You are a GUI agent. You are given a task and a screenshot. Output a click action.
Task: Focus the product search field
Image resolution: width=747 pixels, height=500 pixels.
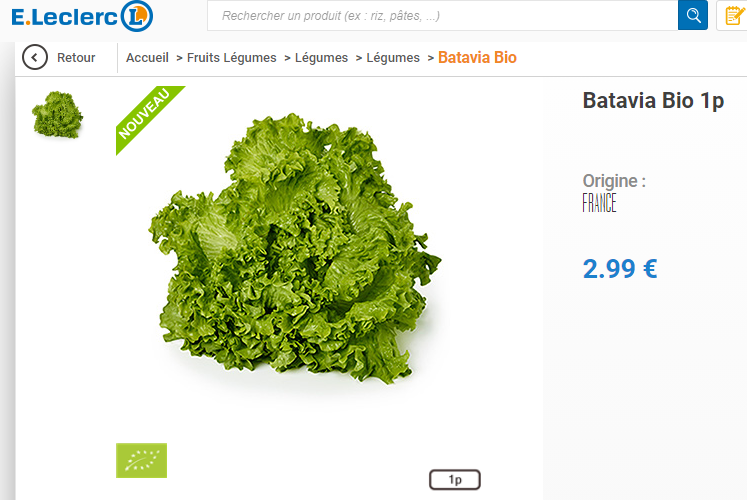click(443, 16)
